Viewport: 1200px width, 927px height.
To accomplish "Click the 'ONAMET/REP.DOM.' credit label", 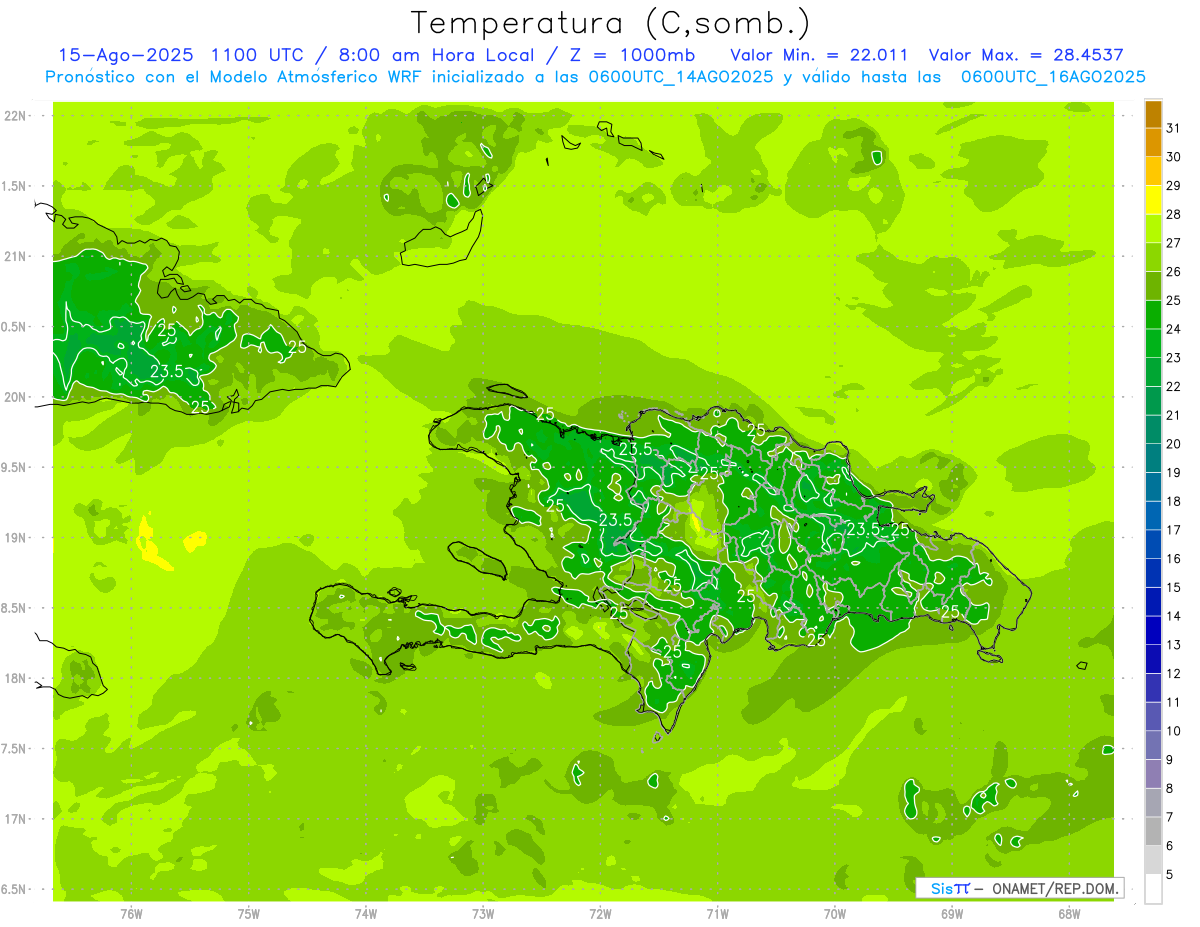I will (1056, 888).
